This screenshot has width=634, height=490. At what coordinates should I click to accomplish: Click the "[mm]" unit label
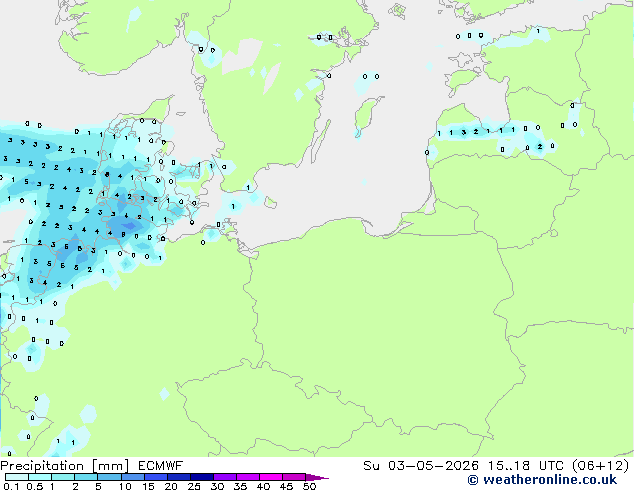(x=110, y=466)
